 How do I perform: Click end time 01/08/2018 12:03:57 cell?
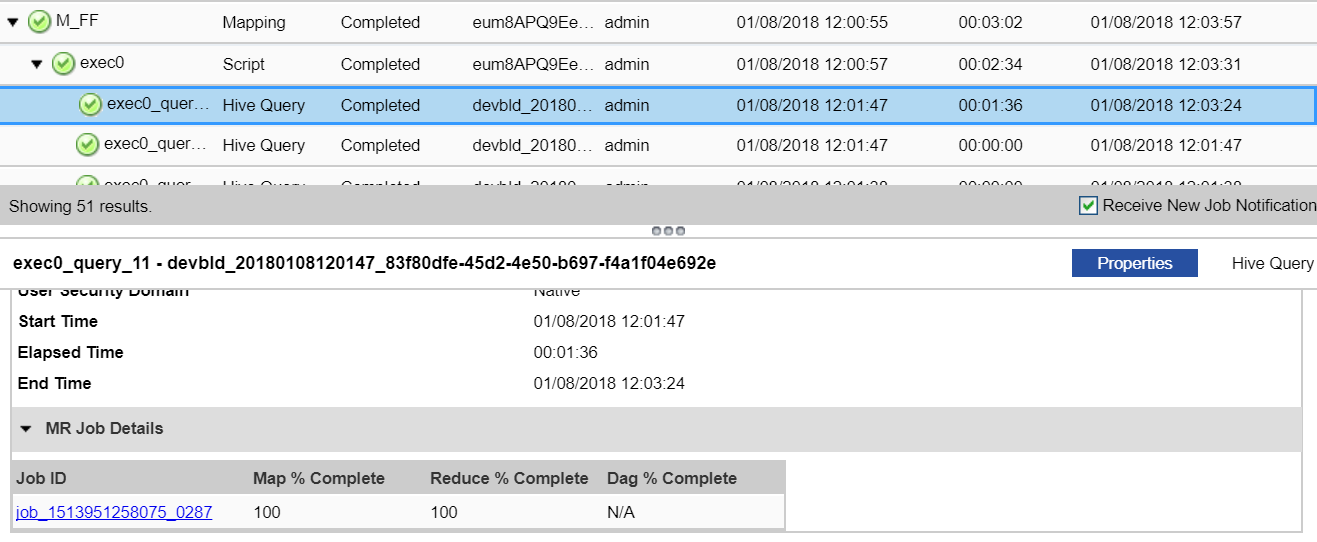click(1166, 22)
